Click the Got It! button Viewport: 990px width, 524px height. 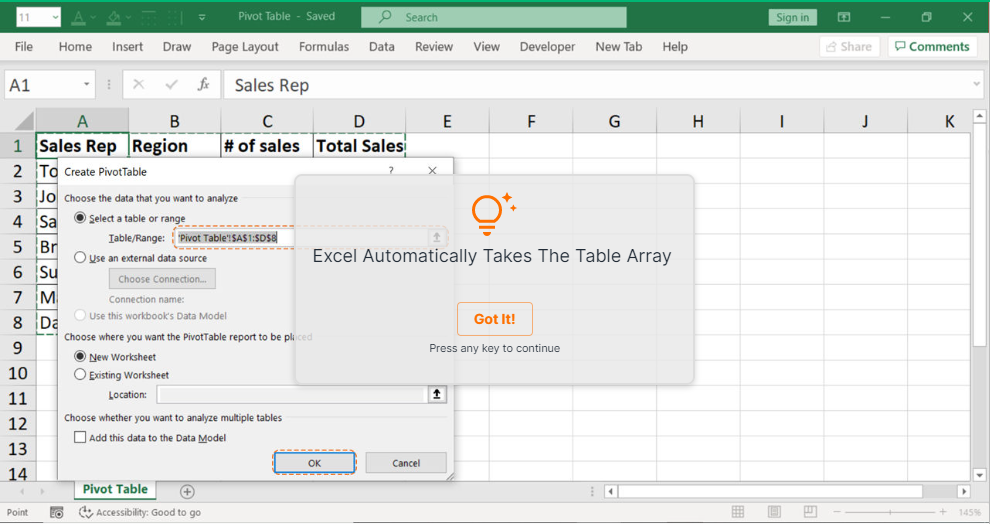point(495,319)
